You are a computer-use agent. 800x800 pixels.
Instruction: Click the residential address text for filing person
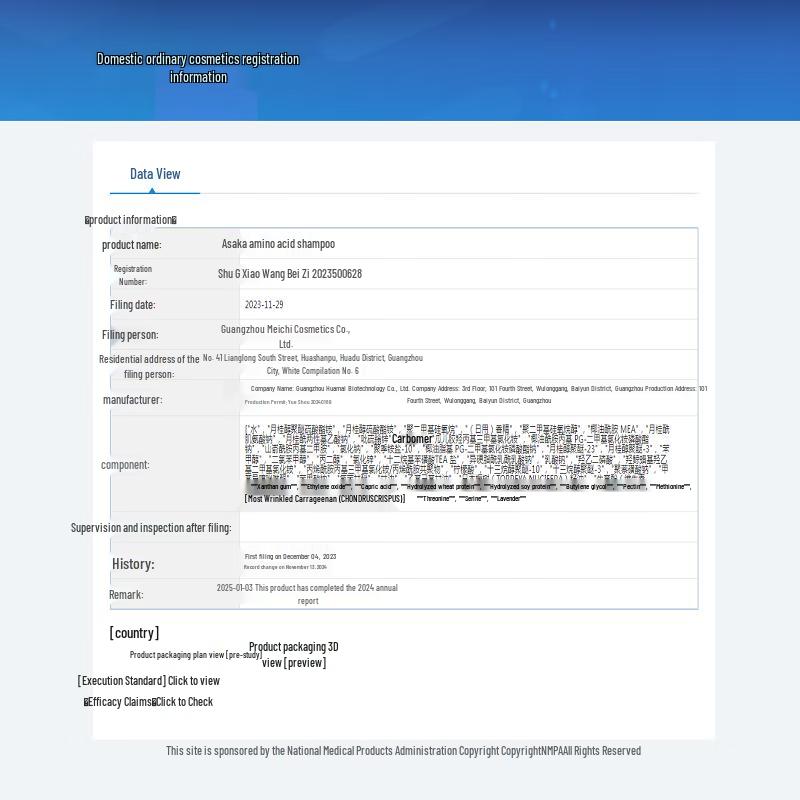[312, 364]
